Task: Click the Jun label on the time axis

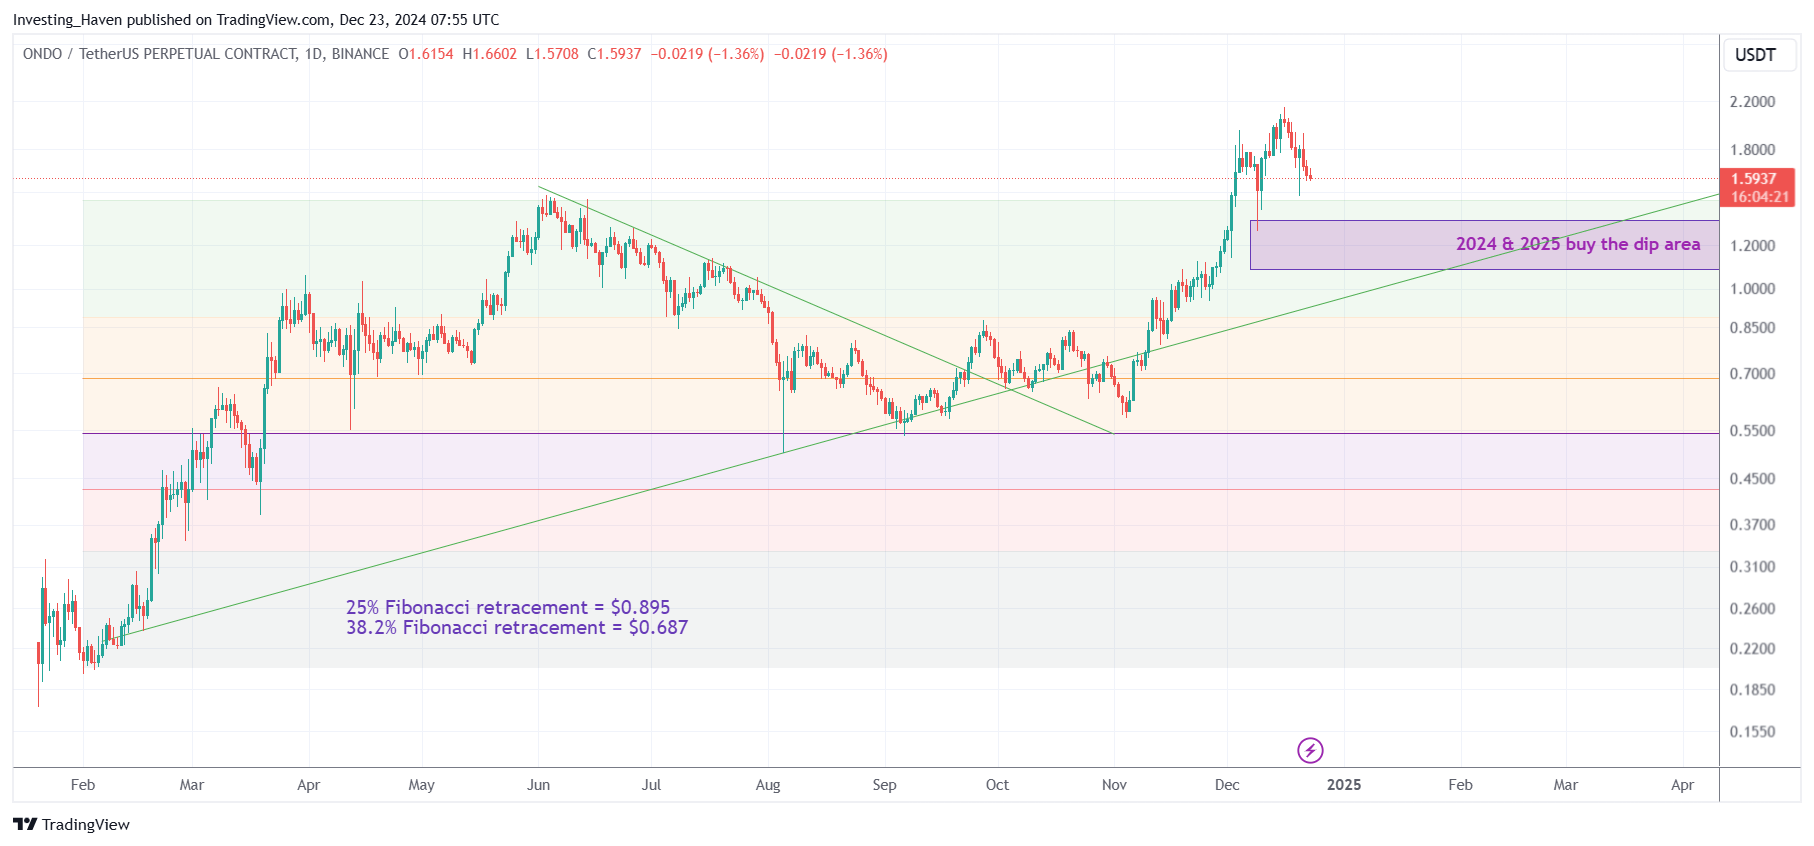Action: point(538,785)
